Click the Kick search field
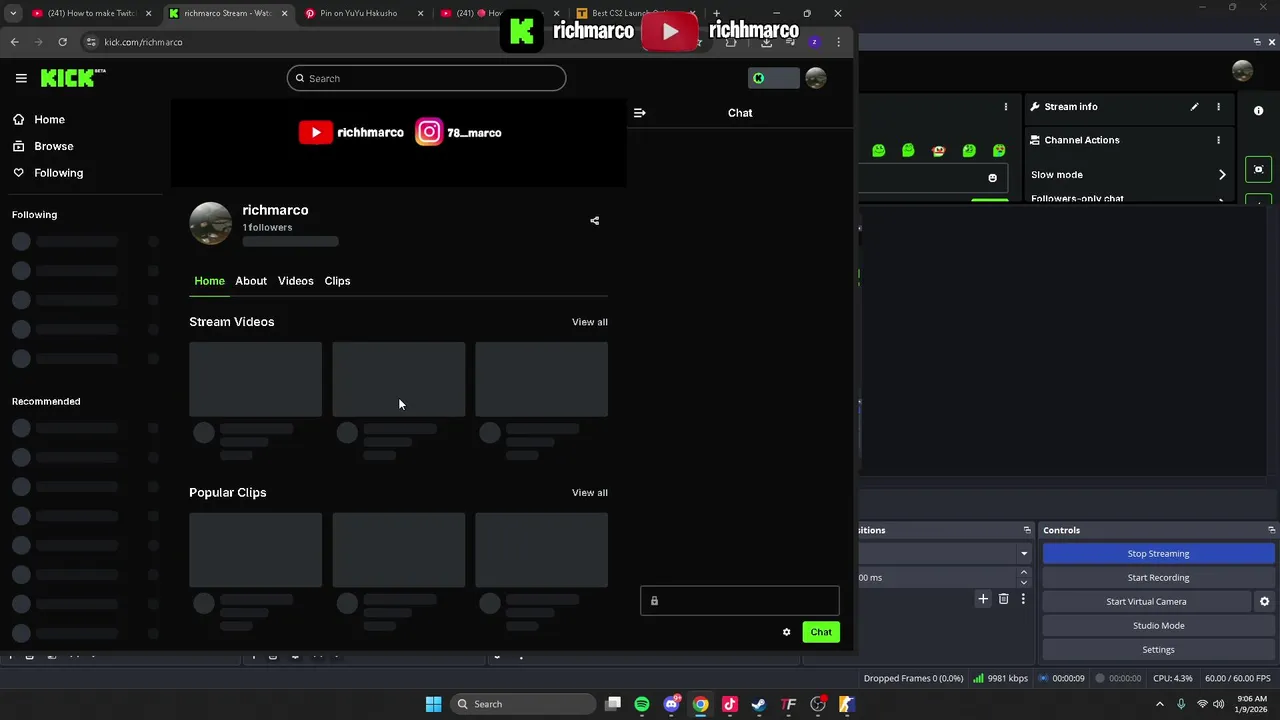Viewport: 1280px width, 720px height. pyautogui.click(x=427, y=78)
